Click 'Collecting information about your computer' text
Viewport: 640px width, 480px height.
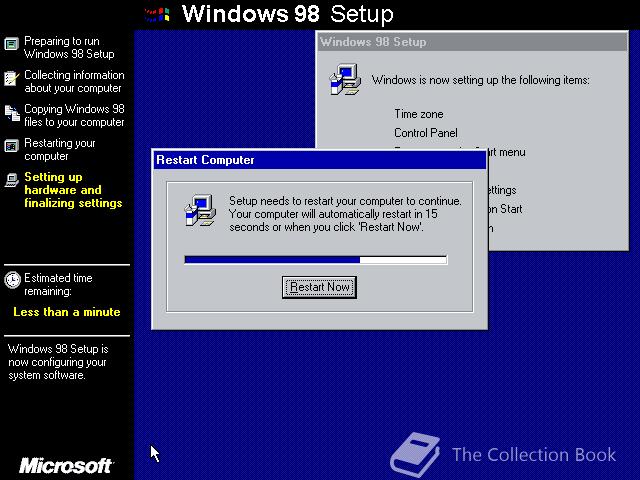coord(74,81)
